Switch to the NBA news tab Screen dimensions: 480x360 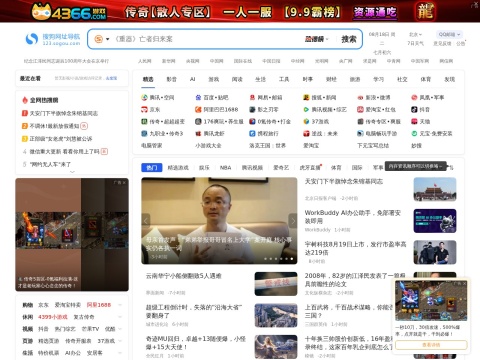[226, 167]
